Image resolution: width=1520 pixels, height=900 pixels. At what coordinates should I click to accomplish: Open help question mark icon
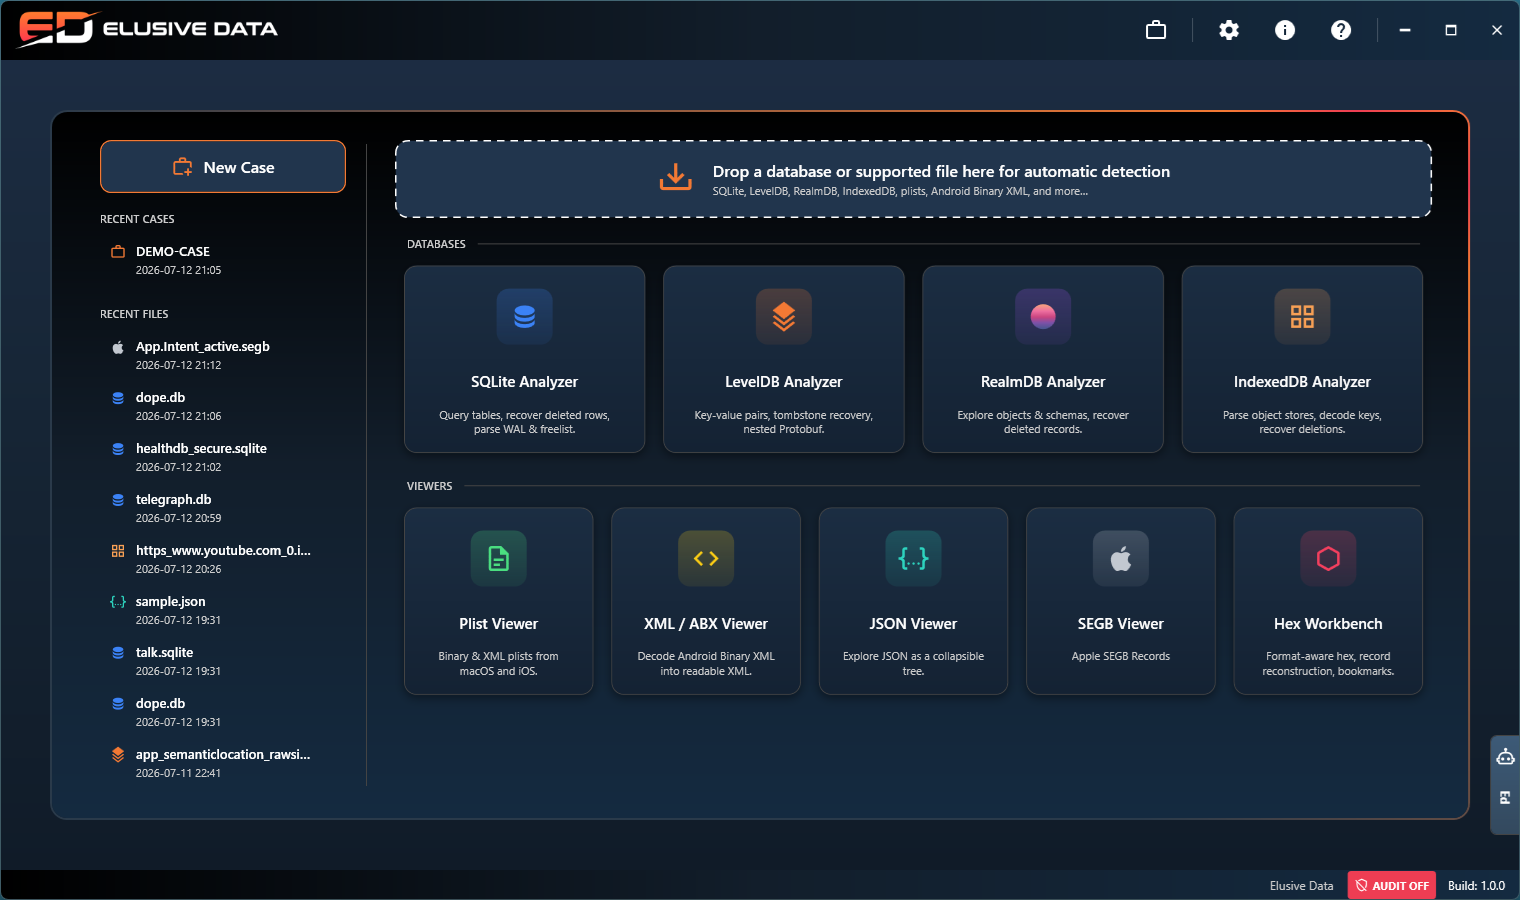point(1341,30)
